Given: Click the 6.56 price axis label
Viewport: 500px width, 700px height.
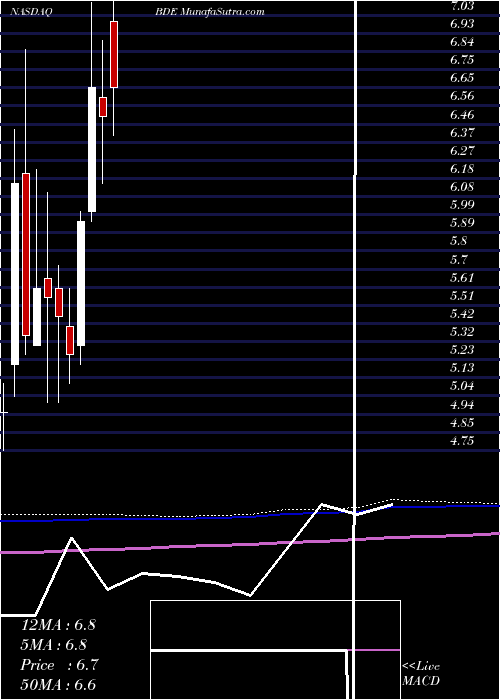Looking at the screenshot, I should (x=462, y=96).
